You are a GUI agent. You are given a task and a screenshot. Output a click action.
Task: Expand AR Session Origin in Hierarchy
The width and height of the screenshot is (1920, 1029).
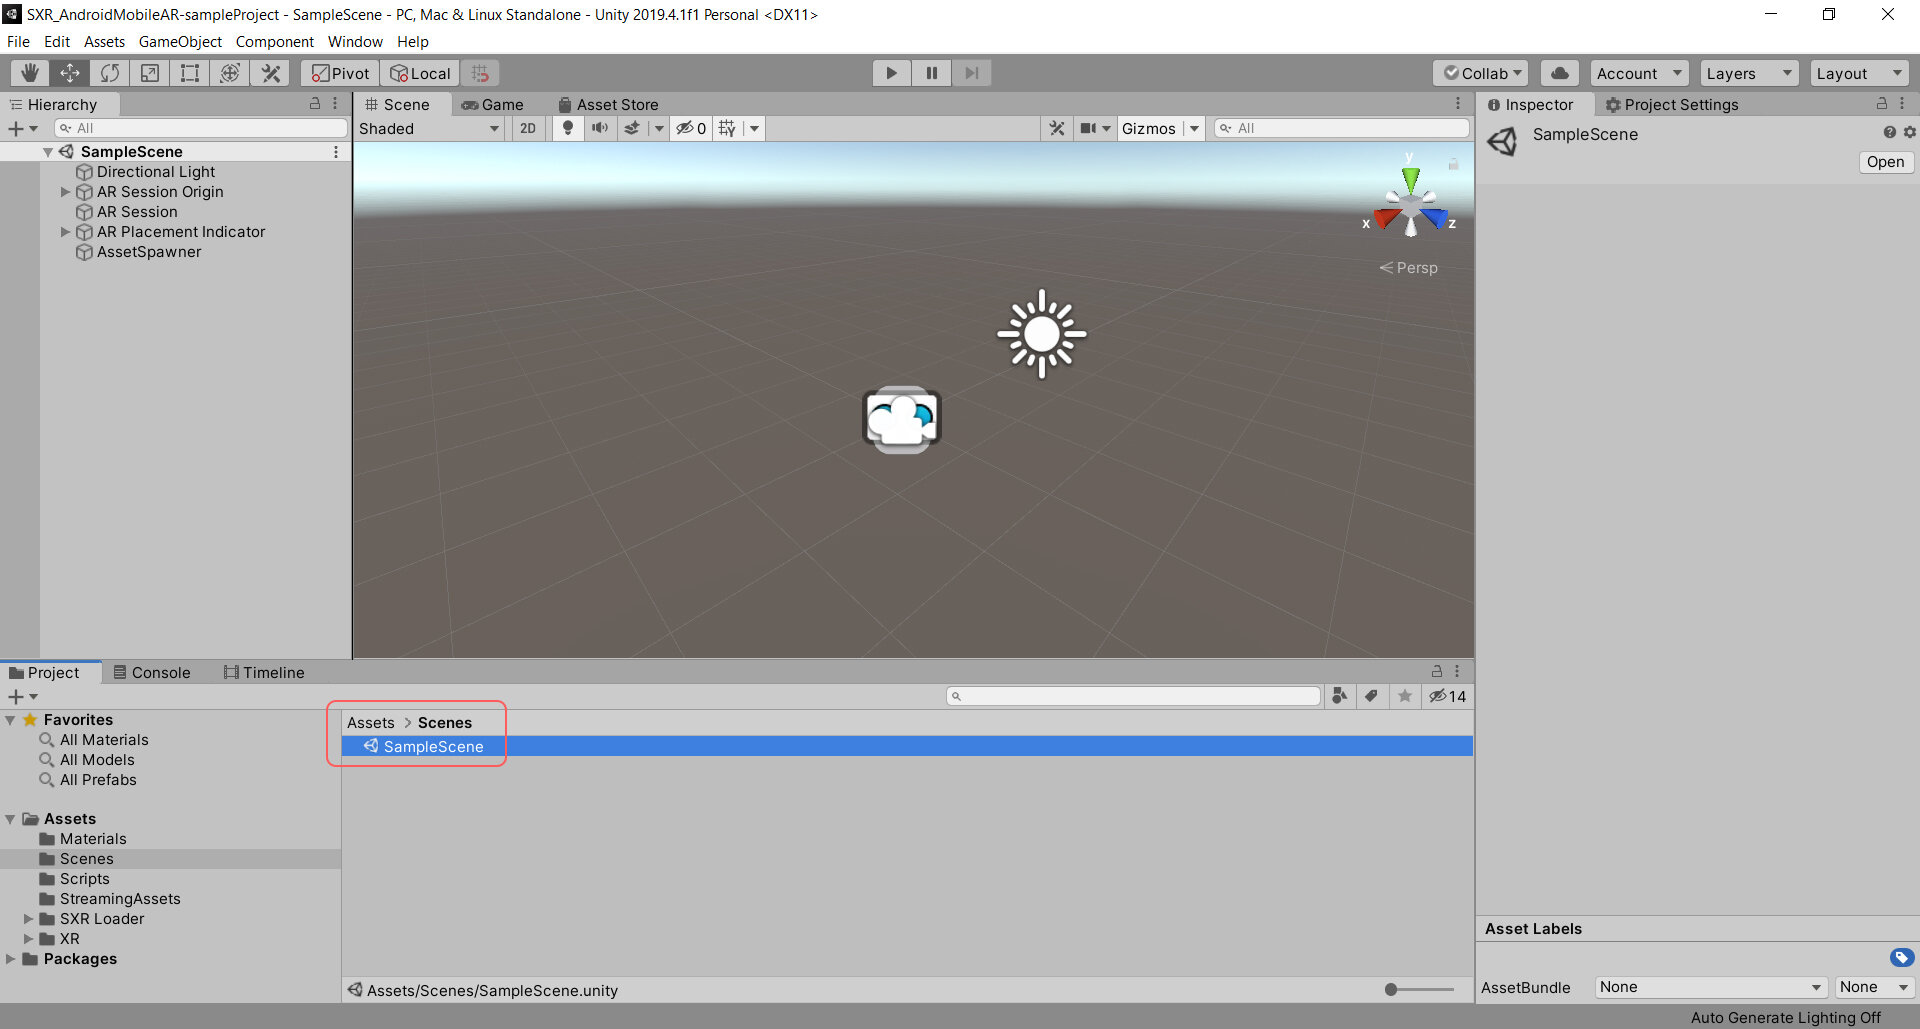coord(65,192)
